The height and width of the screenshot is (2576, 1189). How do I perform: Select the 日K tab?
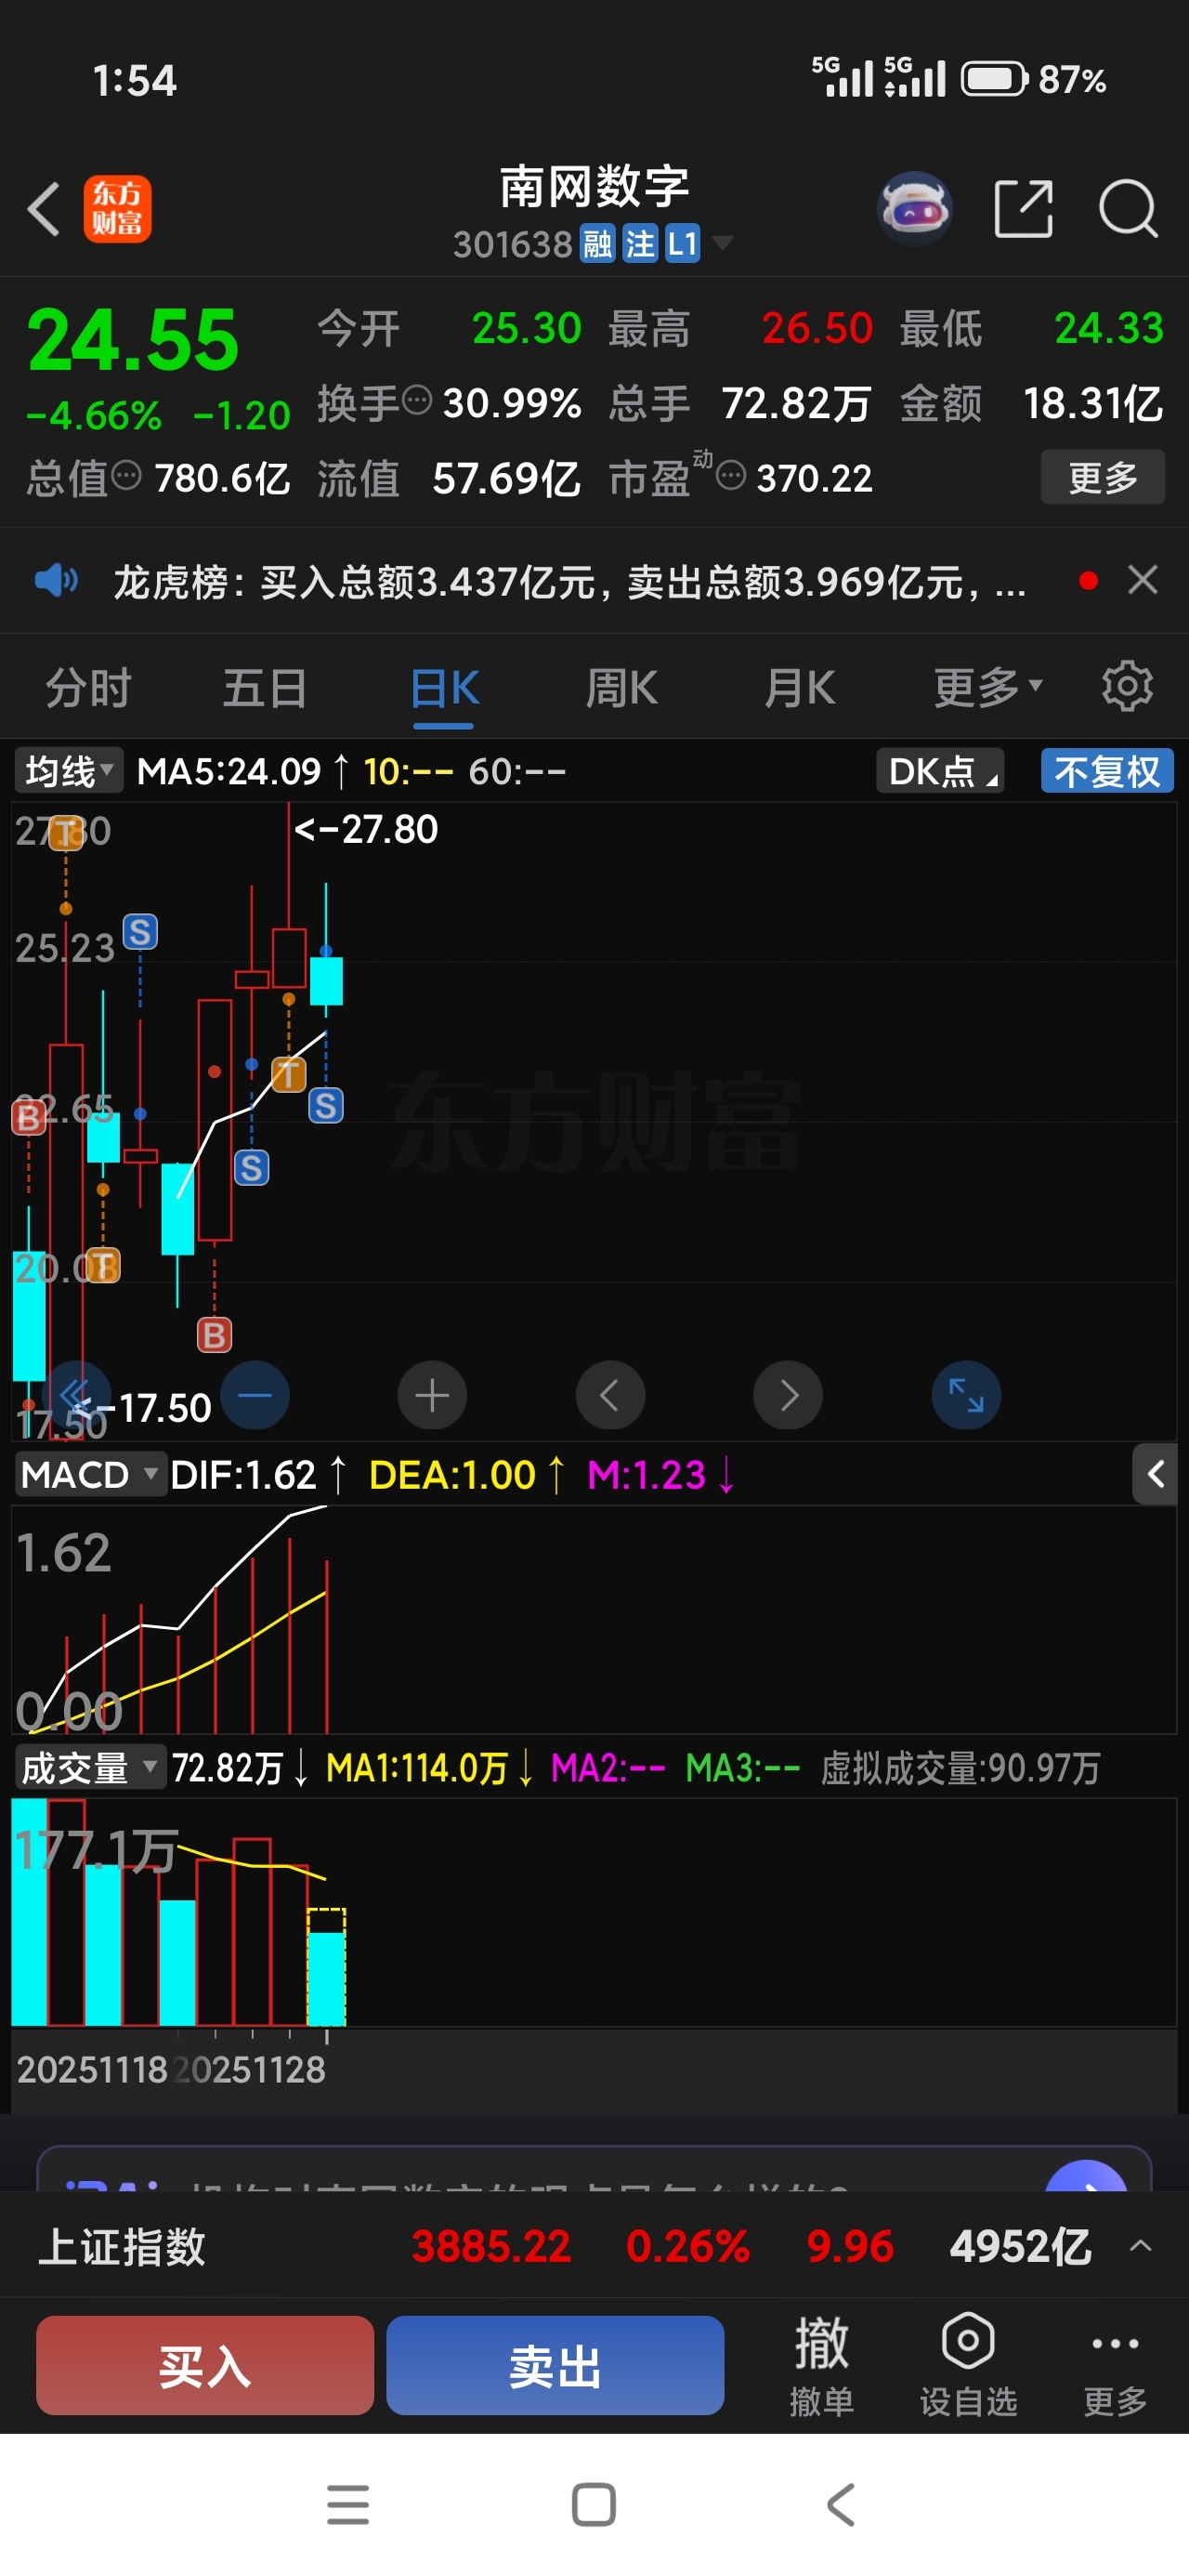click(444, 687)
